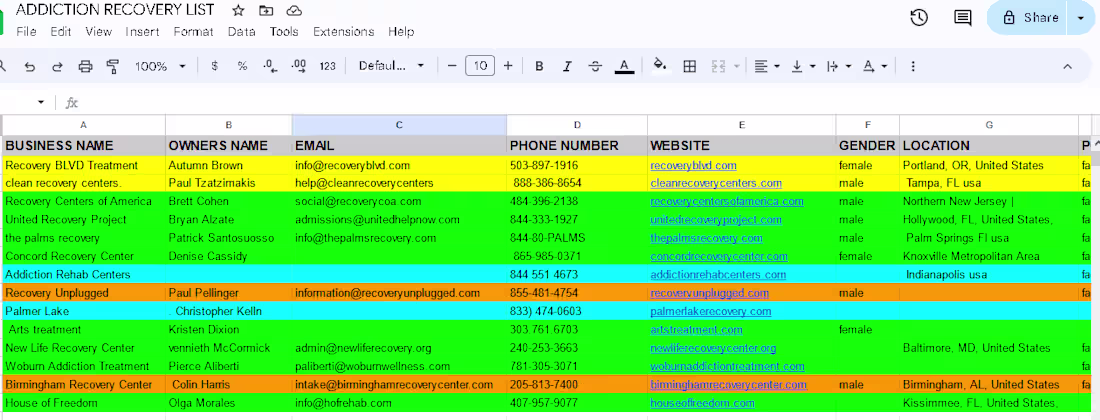This screenshot has height=420, width=1100.
Task: Check the cloud save status icon
Action: click(295, 11)
